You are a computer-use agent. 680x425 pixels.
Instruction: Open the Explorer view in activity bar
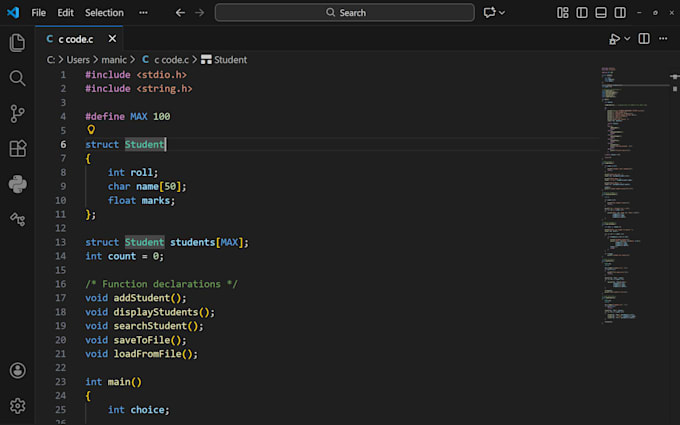click(x=17, y=43)
